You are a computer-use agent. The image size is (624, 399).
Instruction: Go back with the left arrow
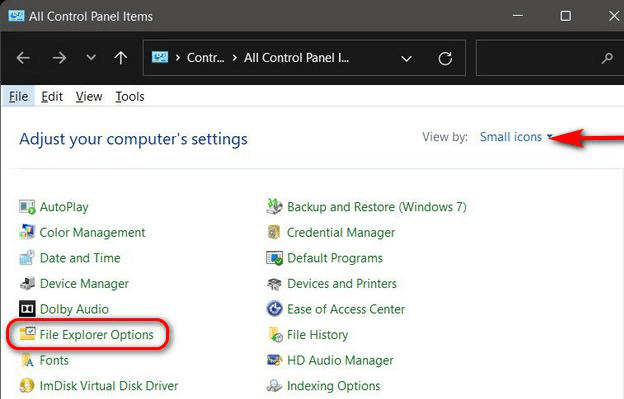tap(23, 58)
